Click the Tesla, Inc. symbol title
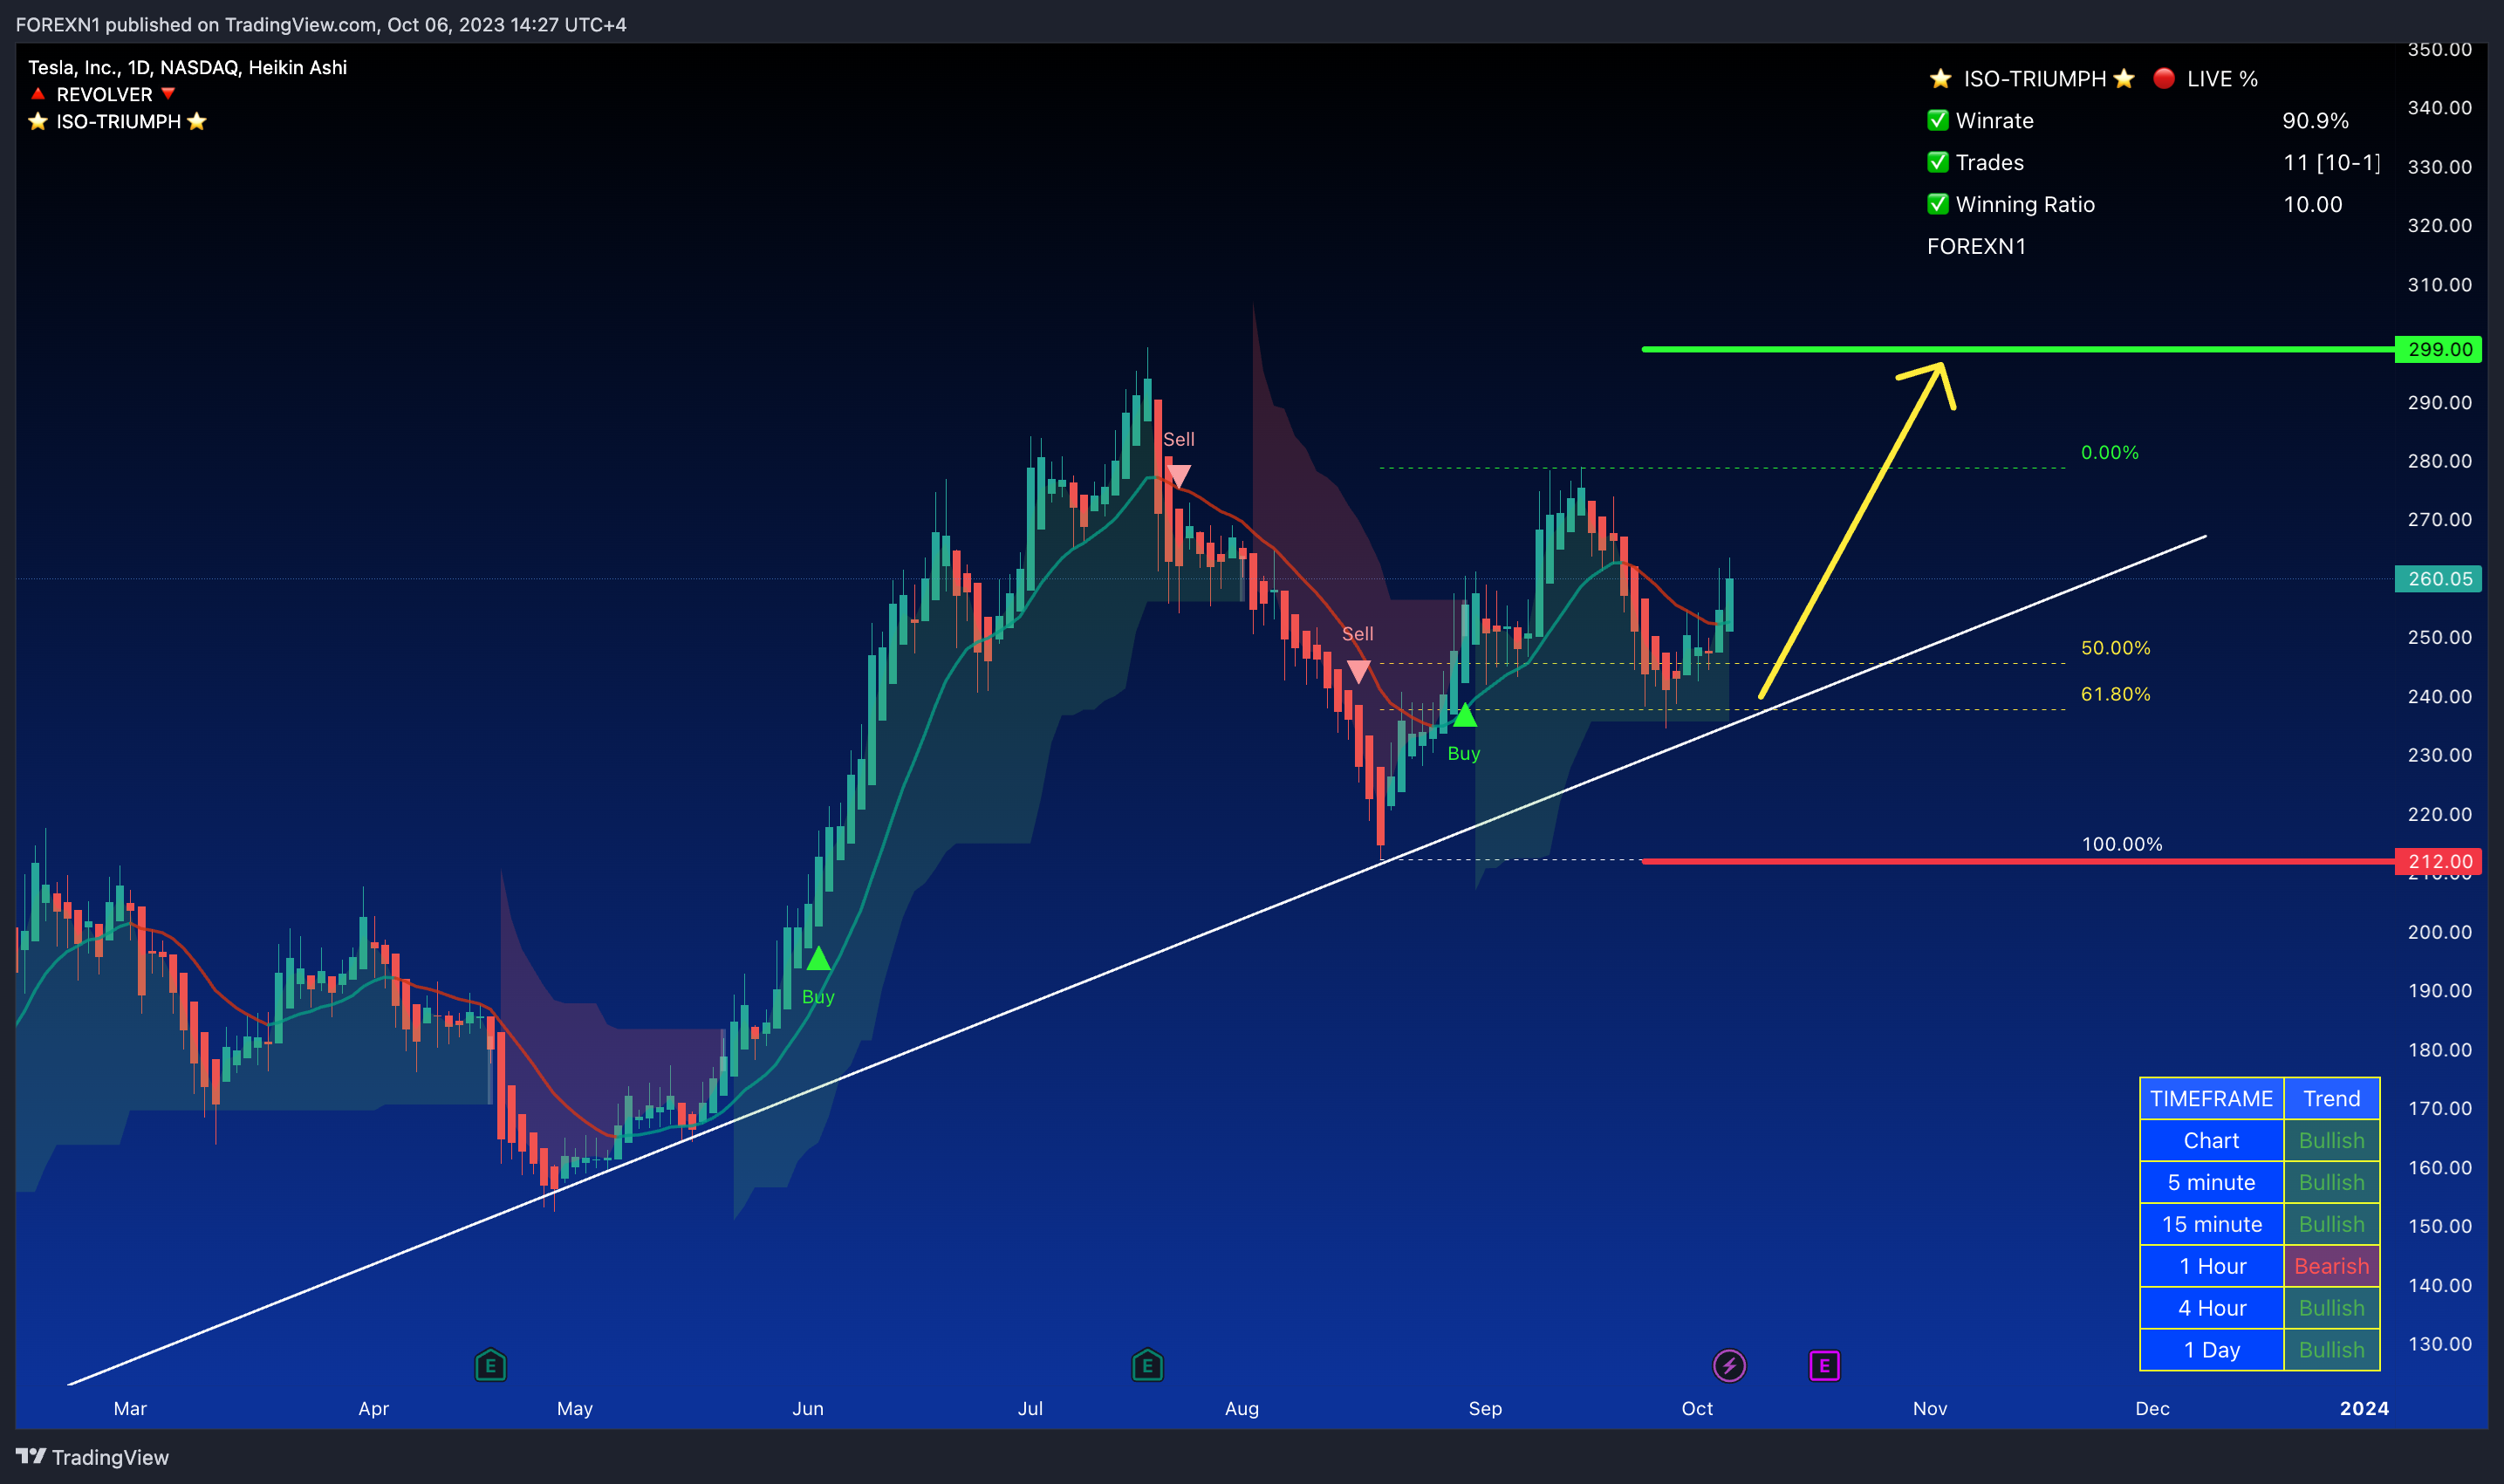This screenshot has width=2504, height=1484. (188, 67)
